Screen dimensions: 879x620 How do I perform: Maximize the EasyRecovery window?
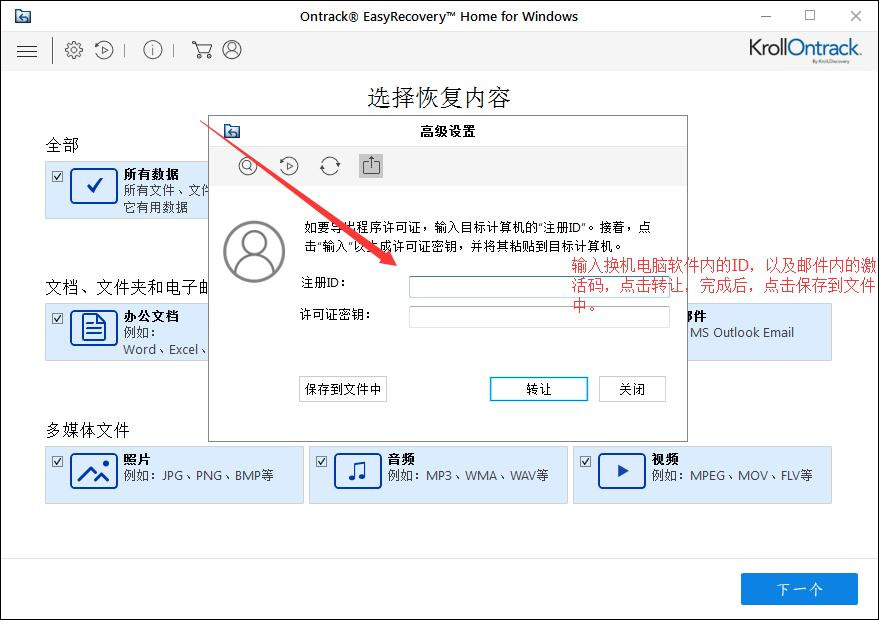(810, 16)
